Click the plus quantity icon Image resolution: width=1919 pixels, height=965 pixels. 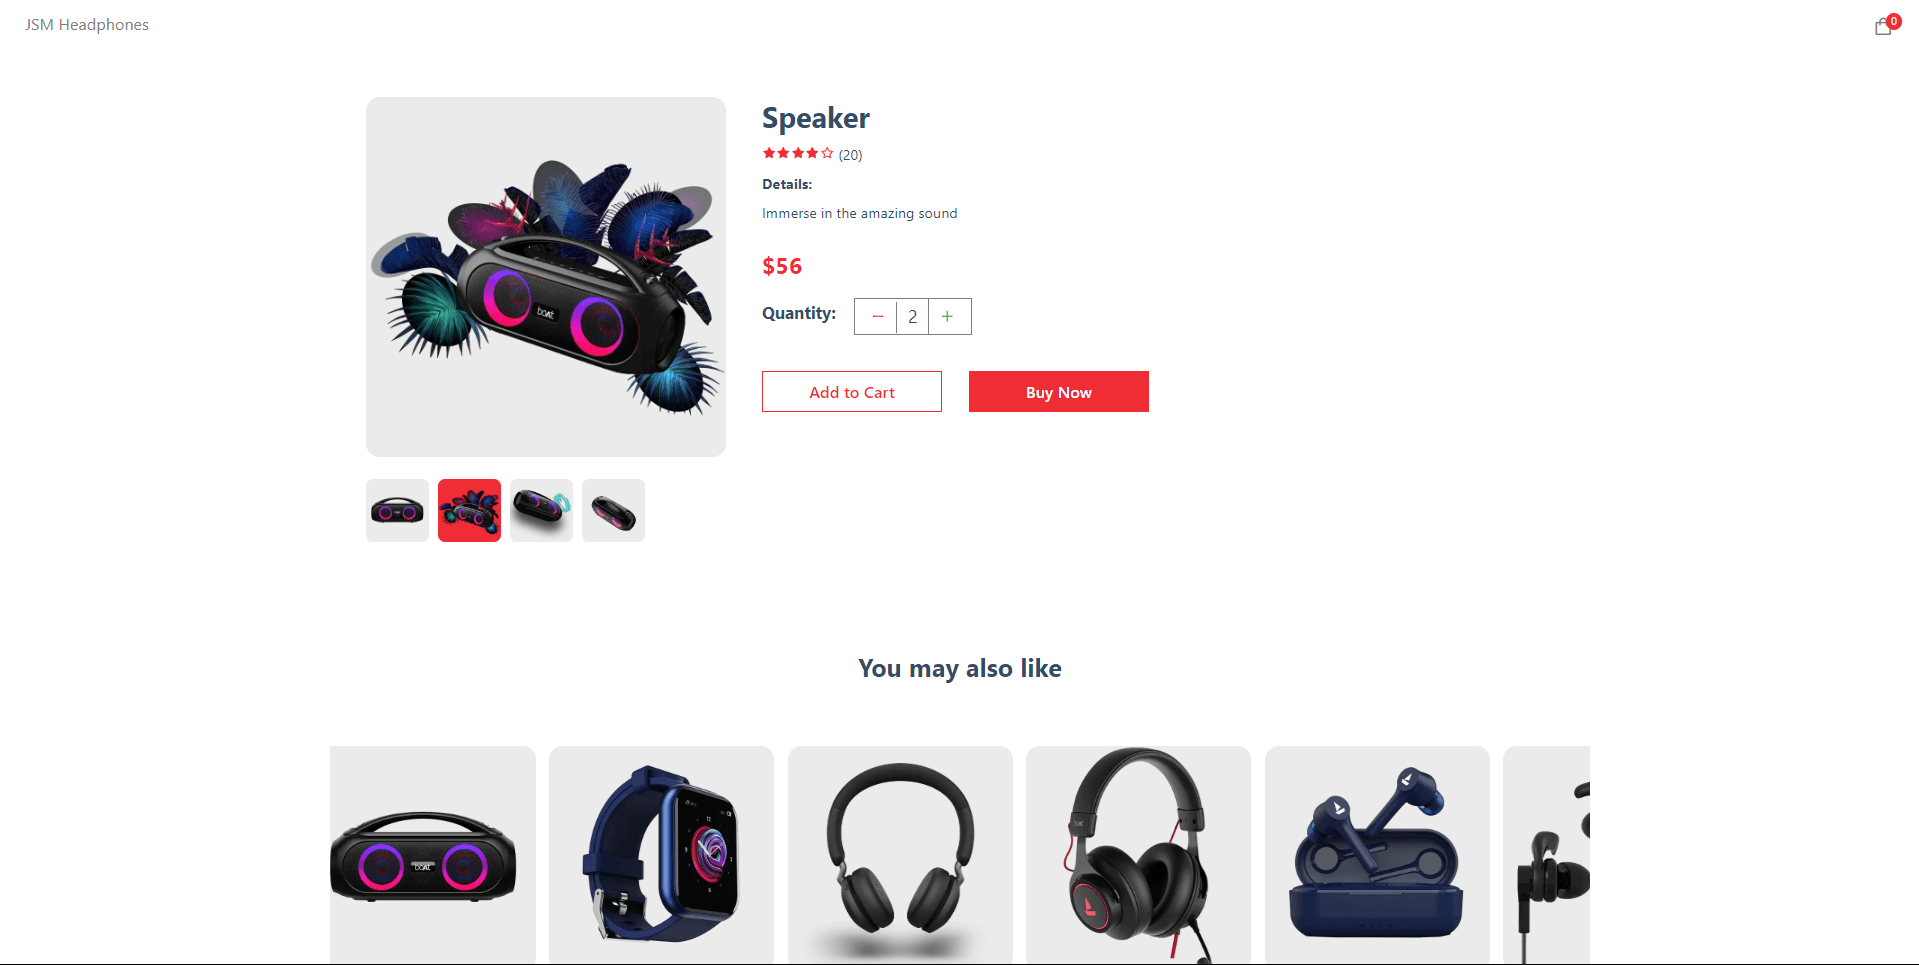[947, 317]
